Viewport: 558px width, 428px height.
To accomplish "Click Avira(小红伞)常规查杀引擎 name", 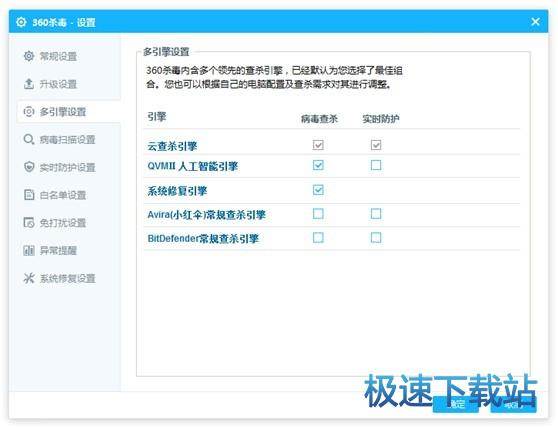I will pos(206,215).
